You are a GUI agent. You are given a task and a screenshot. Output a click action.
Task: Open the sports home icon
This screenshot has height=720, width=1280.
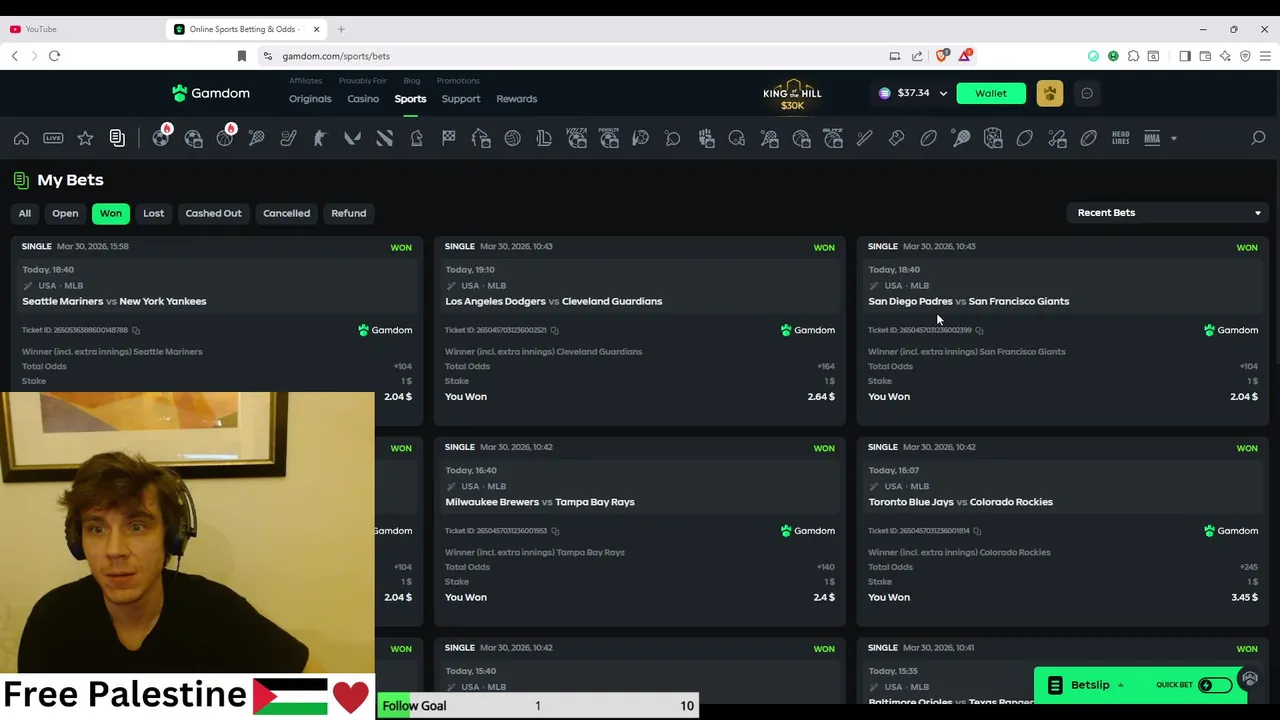pos(21,138)
